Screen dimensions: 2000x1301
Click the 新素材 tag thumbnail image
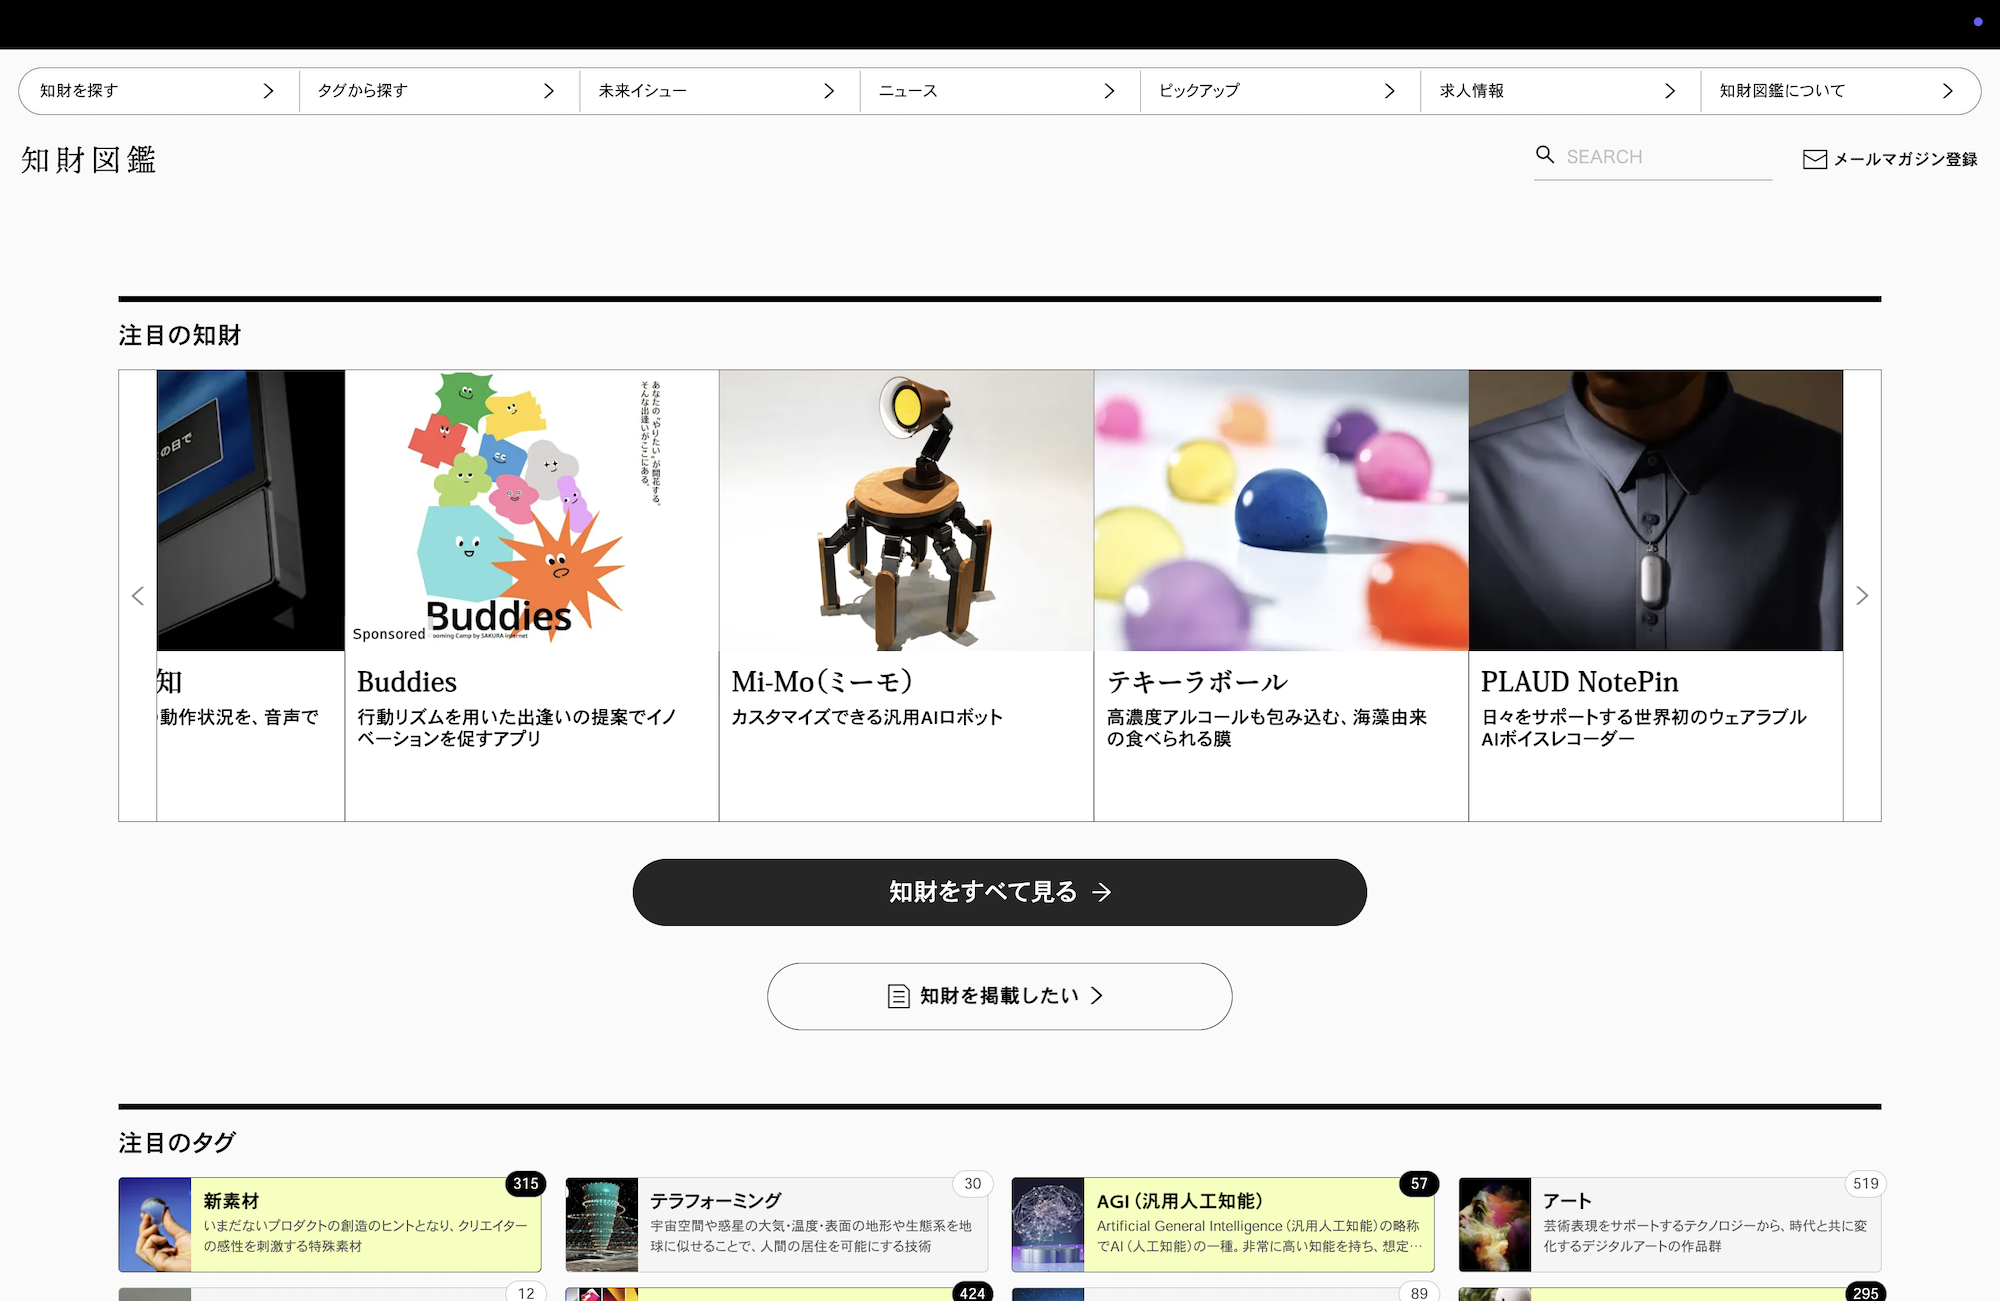click(155, 1224)
